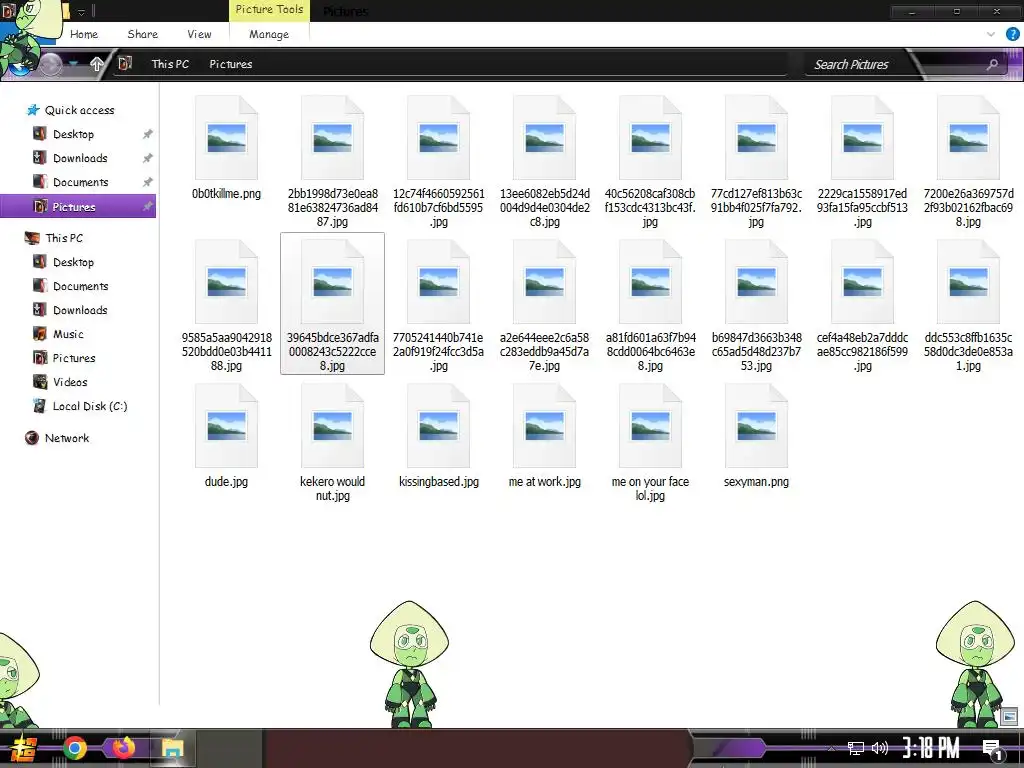The image size is (1024, 768).
Task: Select file starting cef4a48eb2a7dddc
Action: click(x=862, y=304)
